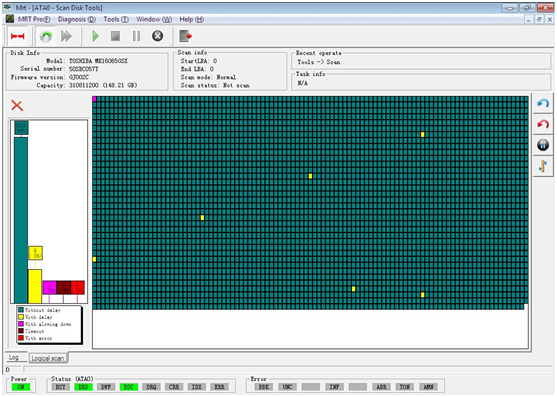Click the orange marker icon in side panel
557x397 pixels.
tap(543, 166)
